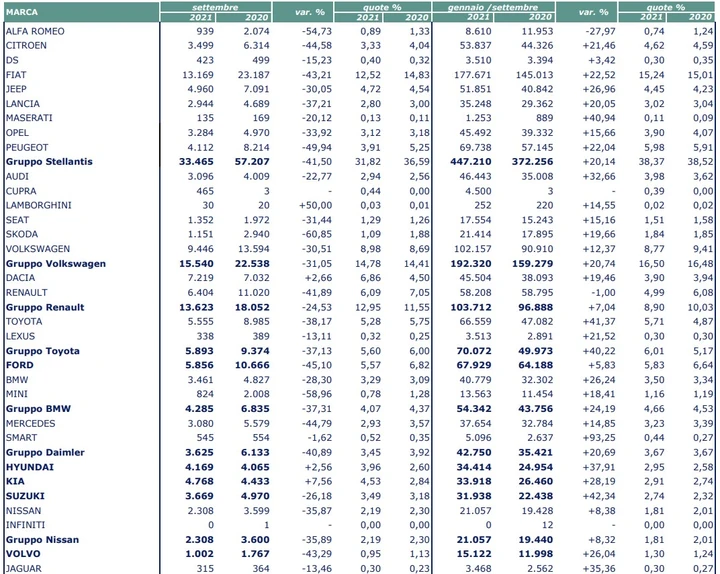Click the SEAT brand name
Viewport: 720px width, 574px height.
point(17,220)
